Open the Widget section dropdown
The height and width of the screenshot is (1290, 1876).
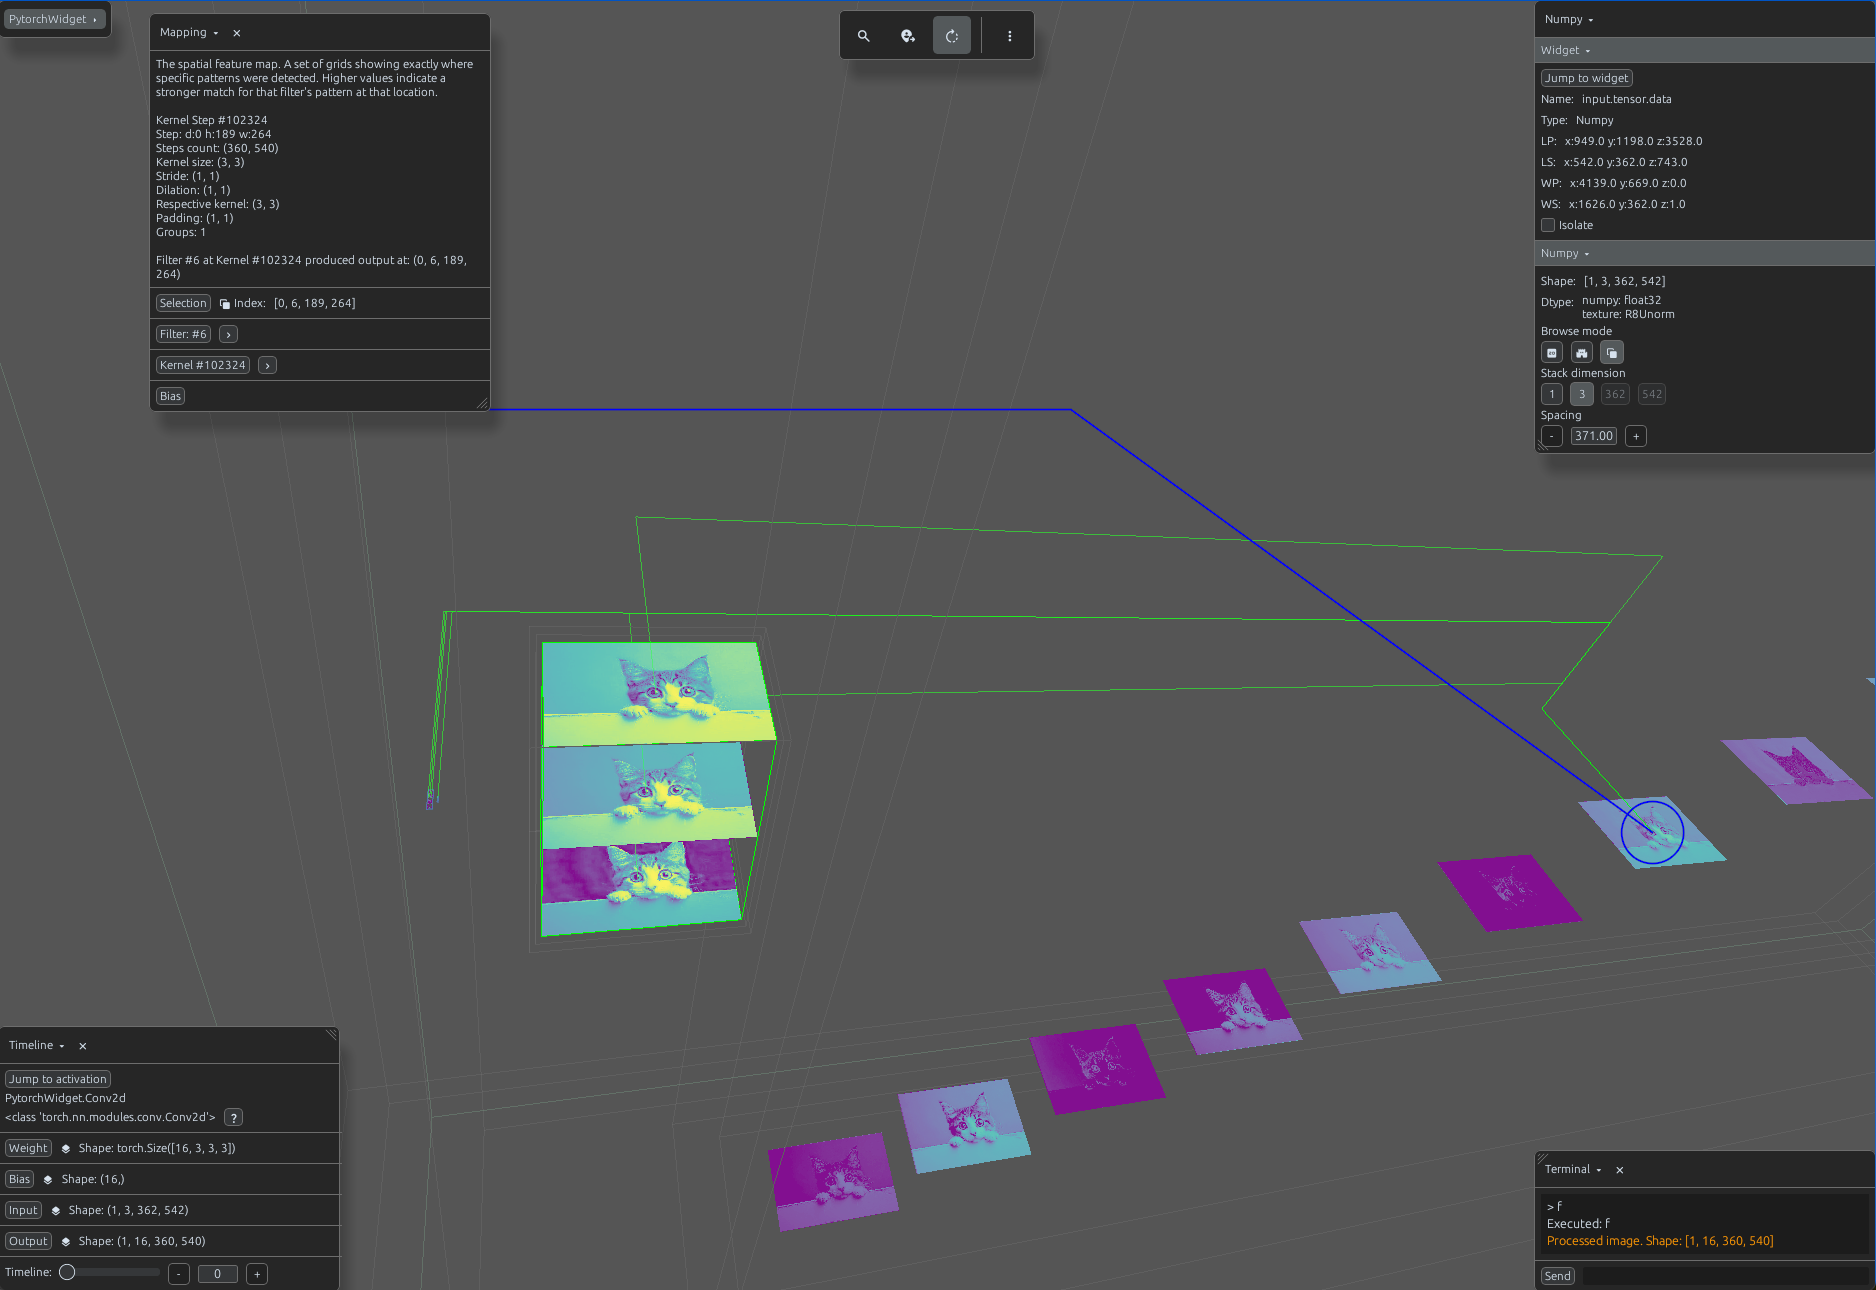point(1566,50)
